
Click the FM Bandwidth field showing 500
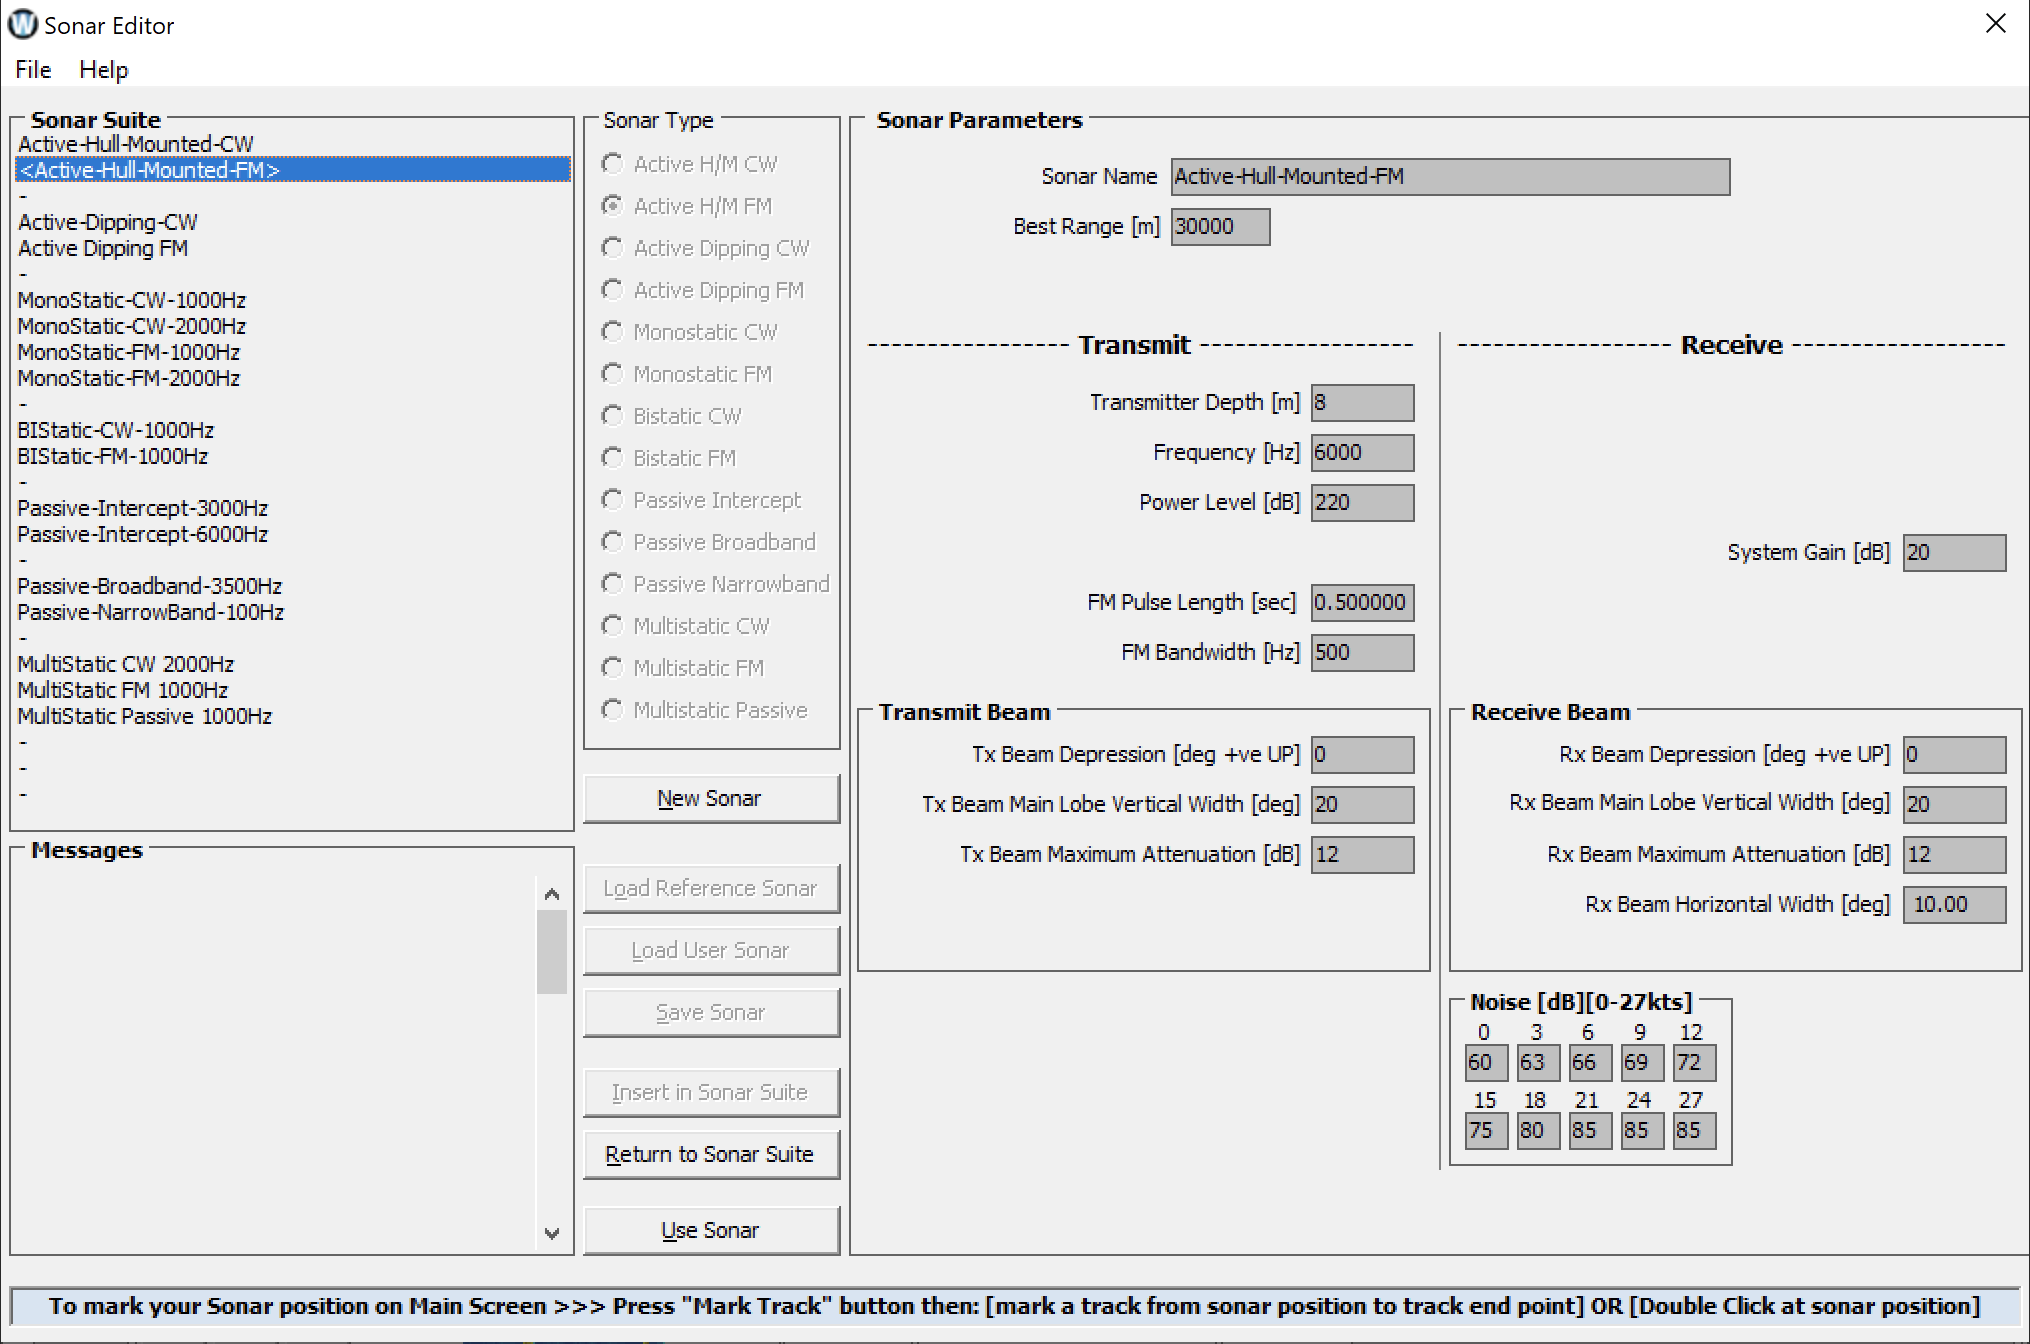click(x=1362, y=653)
